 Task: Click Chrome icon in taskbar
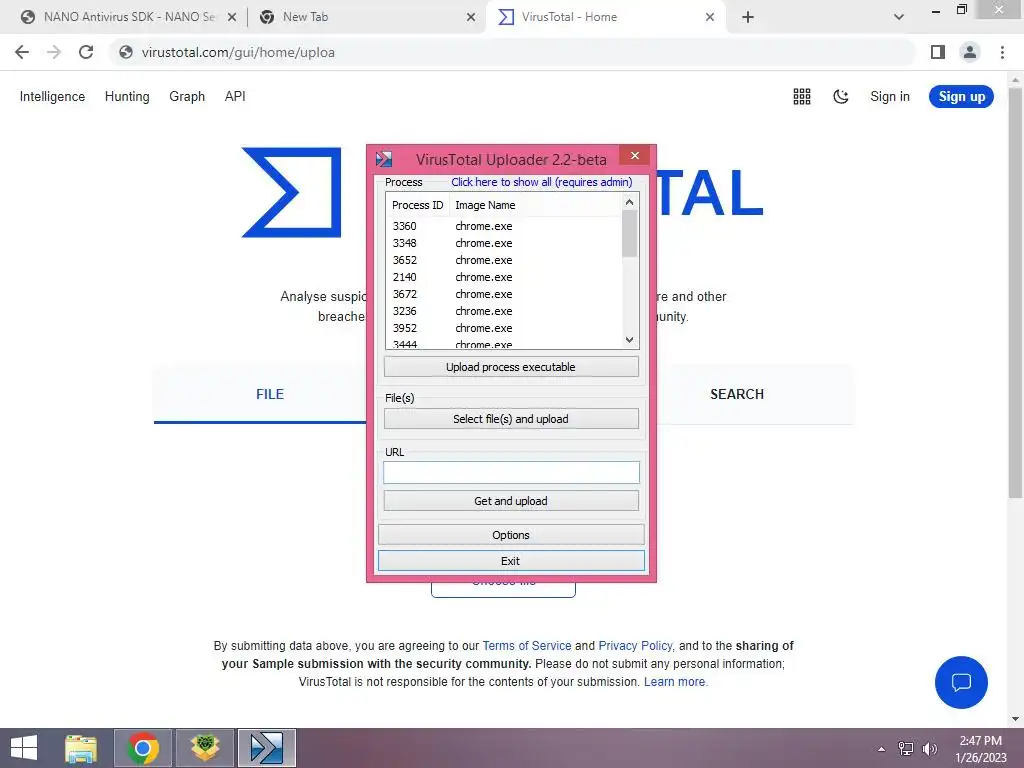(143, 748)
